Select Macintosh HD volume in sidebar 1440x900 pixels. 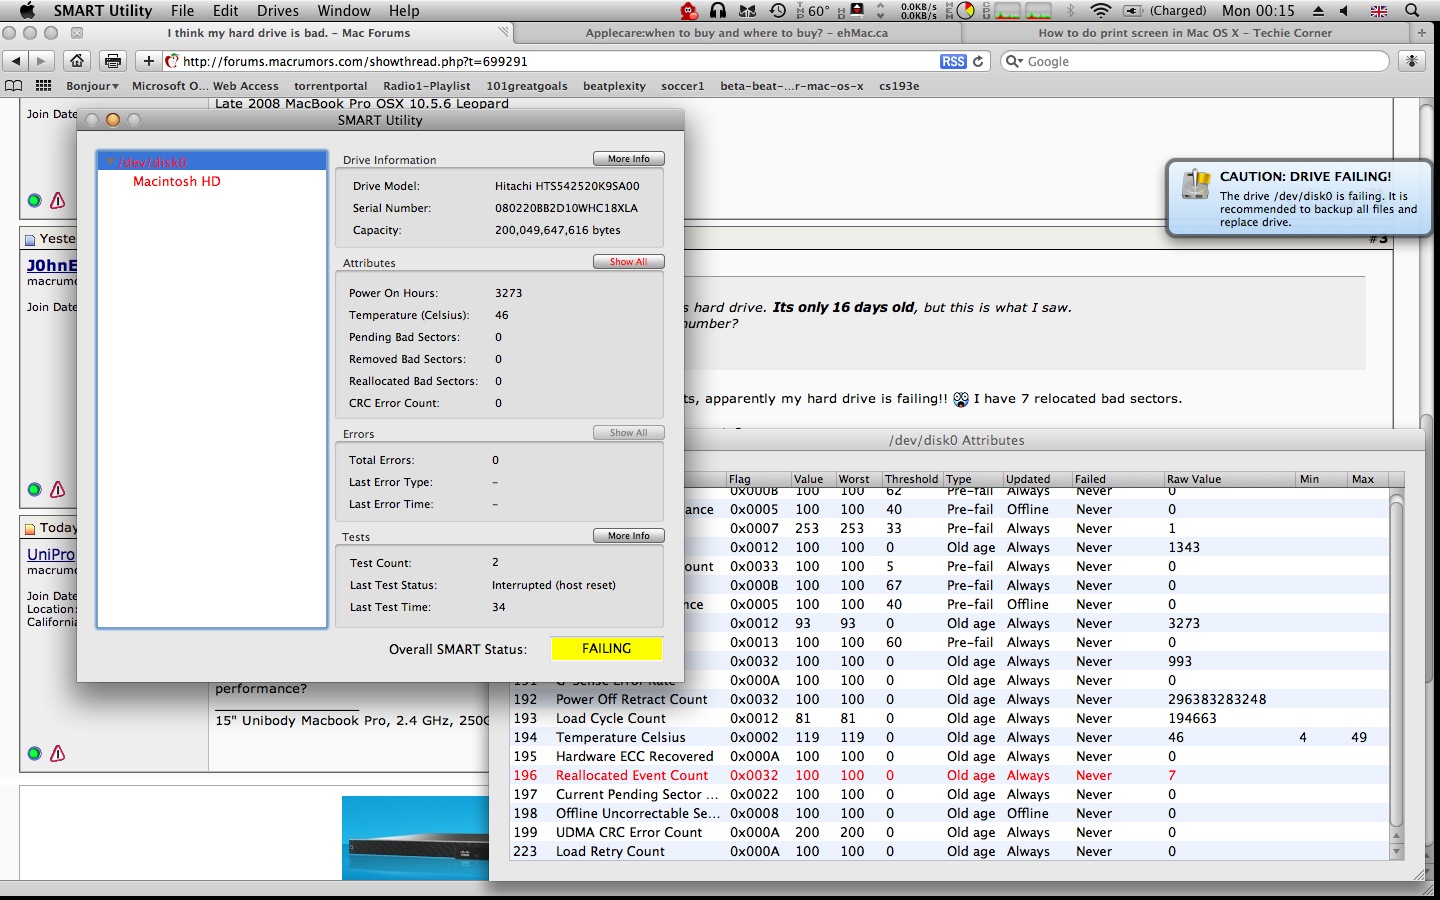[177, 181]
